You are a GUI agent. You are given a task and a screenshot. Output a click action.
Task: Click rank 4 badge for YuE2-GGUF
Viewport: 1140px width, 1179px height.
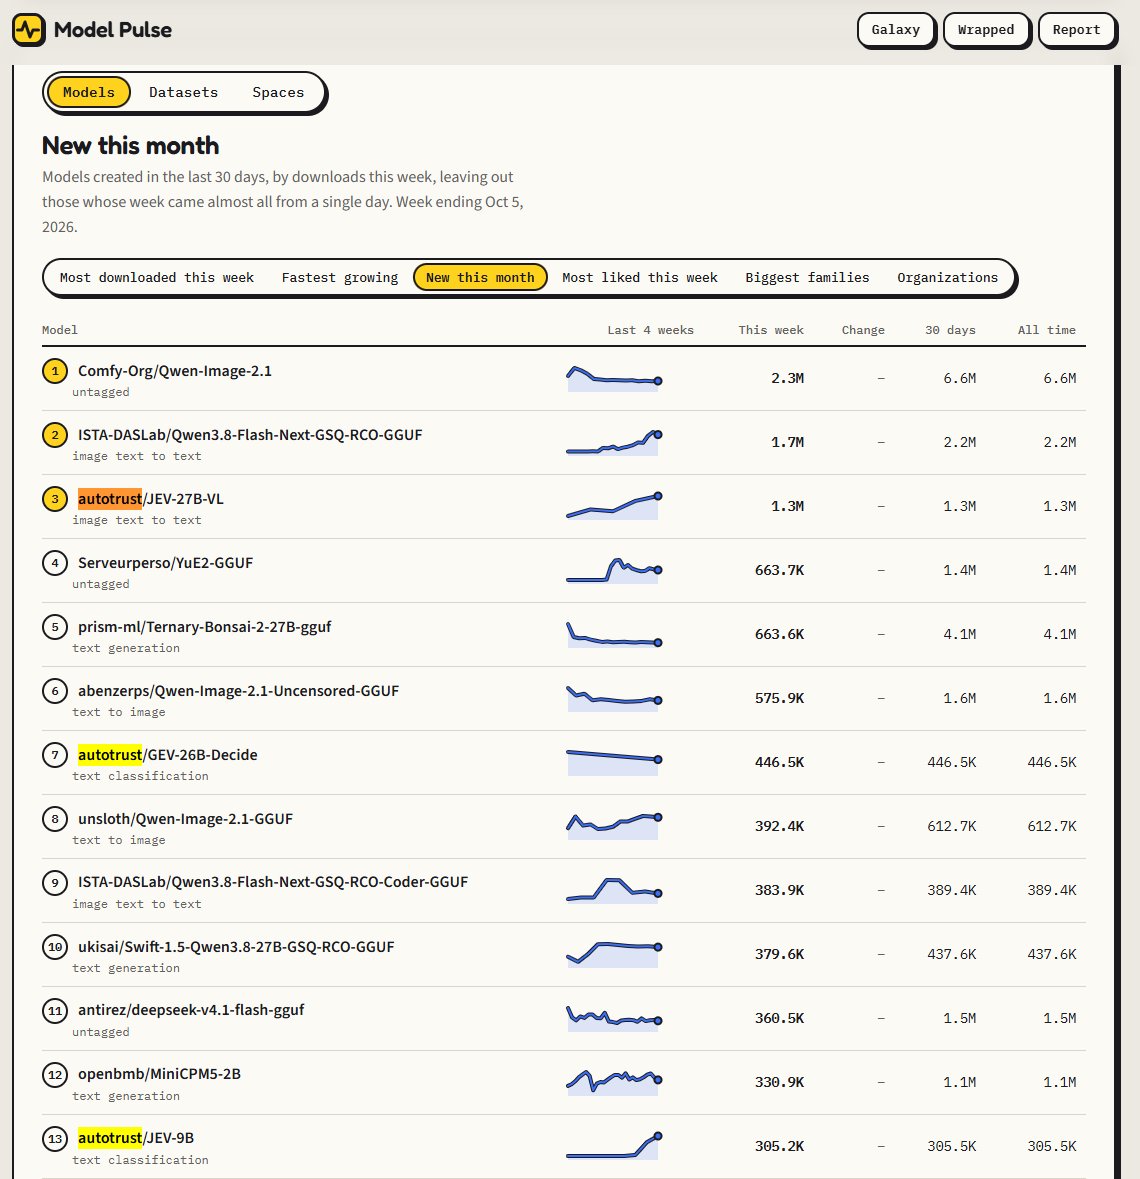tap(55, 562)
